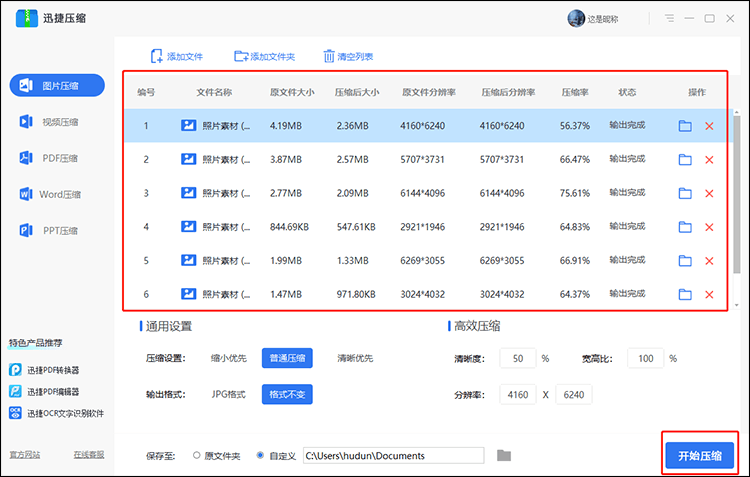The width and height of the screenshot is (750, 477).
Task: Click the Add Folder icon
Action: tap(241, 57)
